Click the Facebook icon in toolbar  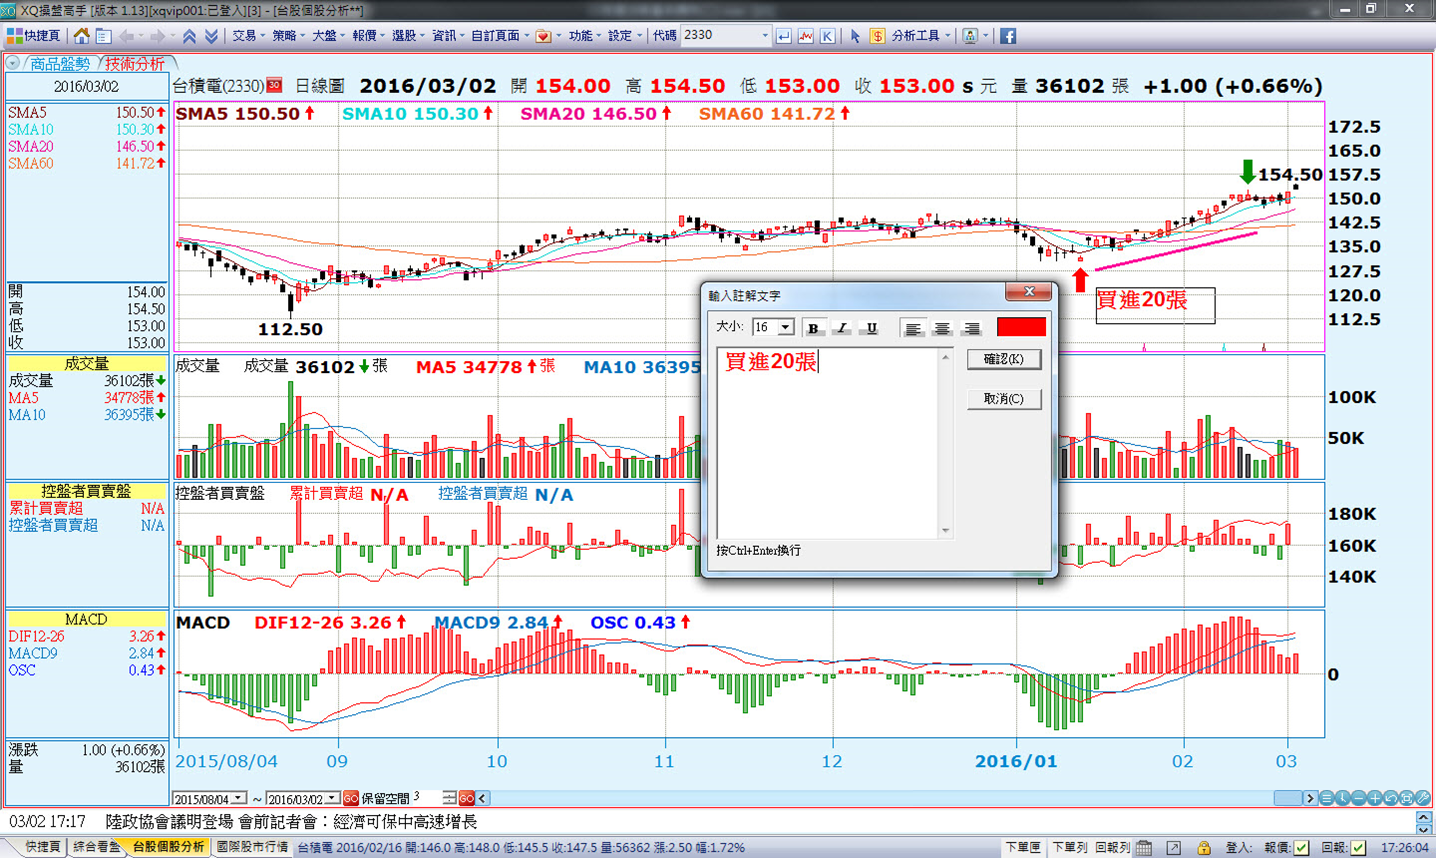(x=1007, y=36)
